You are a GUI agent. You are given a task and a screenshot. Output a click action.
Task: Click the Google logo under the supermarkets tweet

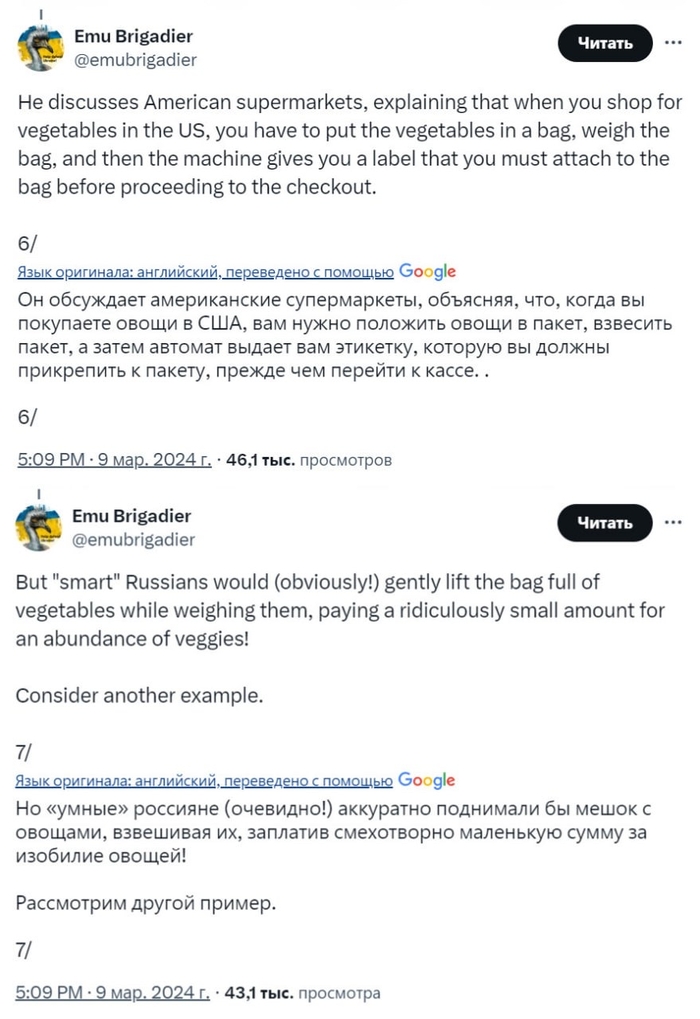click(x=427, y=271)
